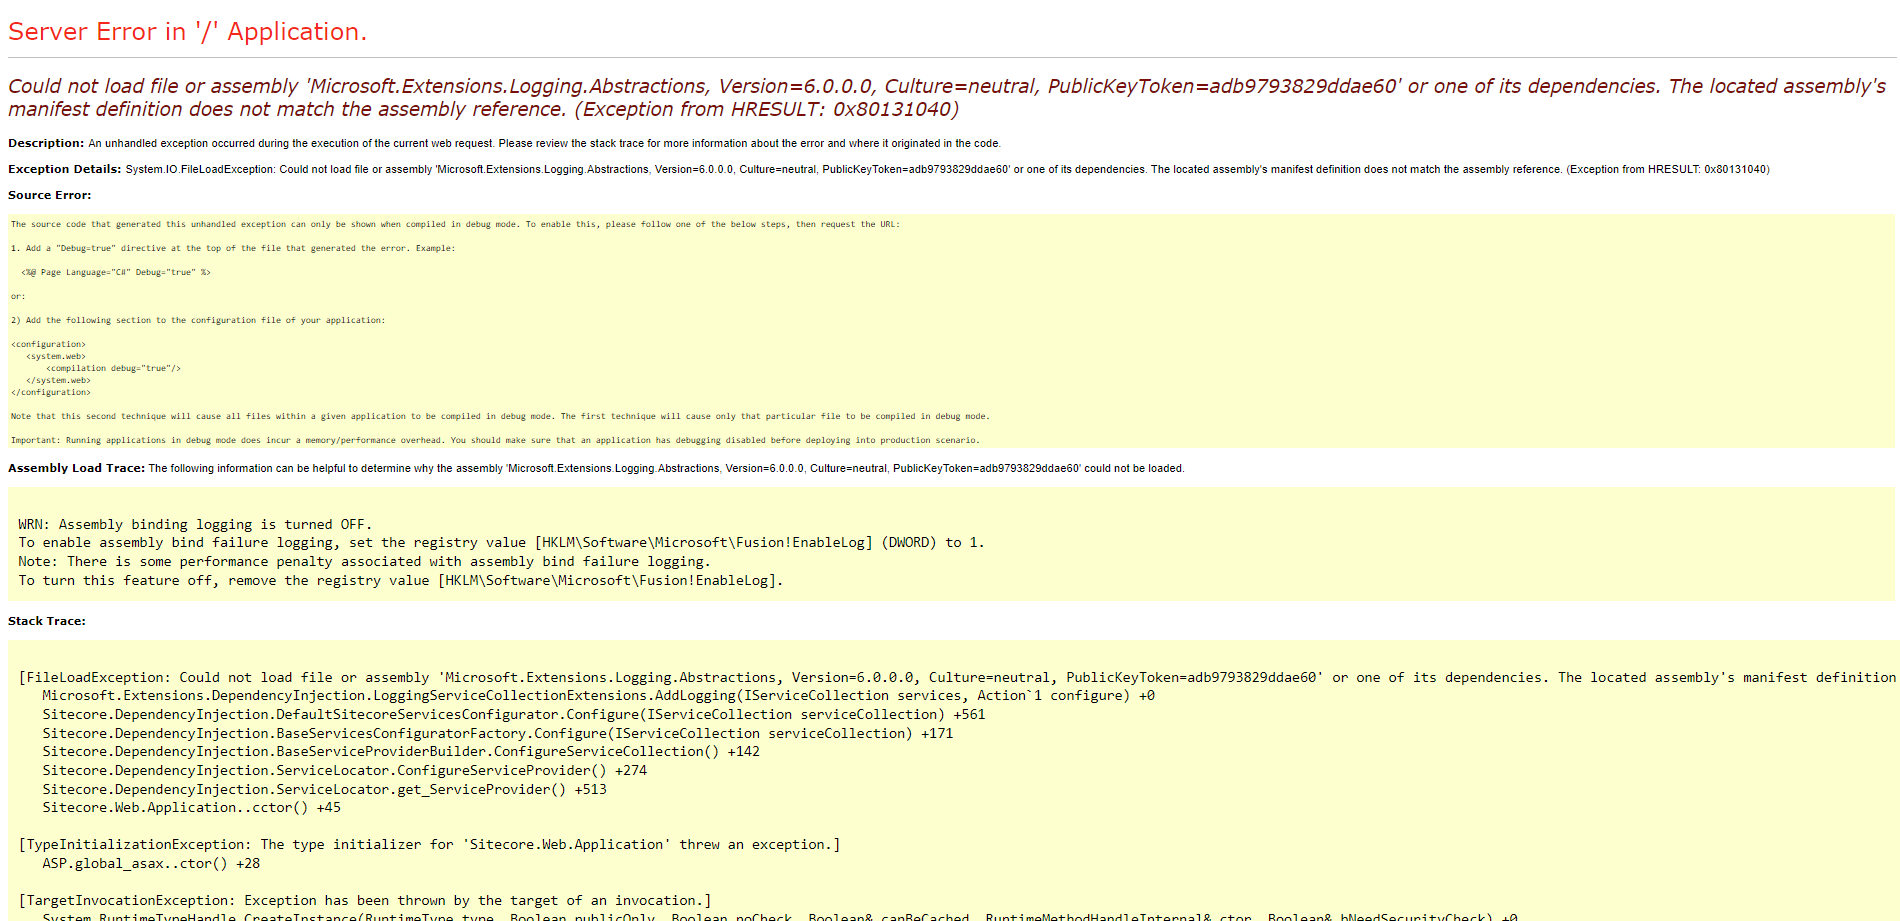Click the '[FileLoadException: Could not load file' stack line
Viewport: 1900px width, 921px height.
pos(957,677)
